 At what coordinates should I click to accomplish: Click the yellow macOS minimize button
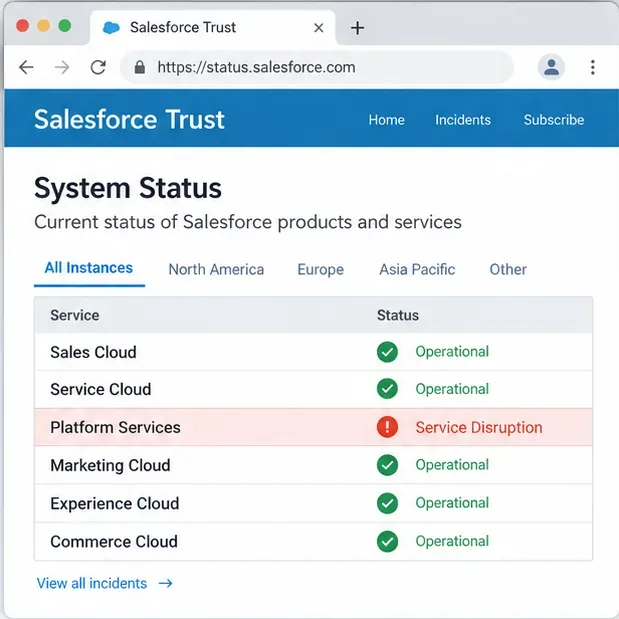coord(43,26)
